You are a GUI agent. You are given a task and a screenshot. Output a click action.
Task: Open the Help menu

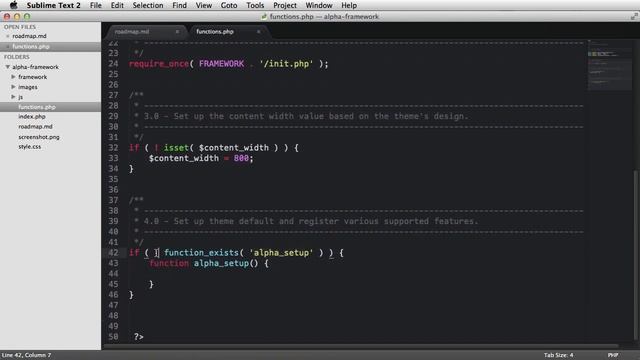tap(349, 5)
